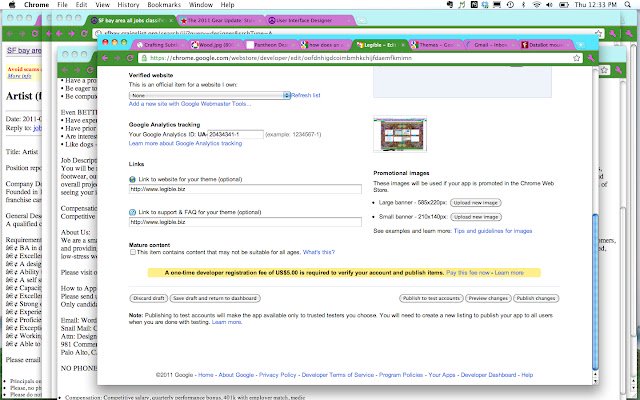Reload the craigslist window page
The image size is (640, 400).
pos(84,33)
